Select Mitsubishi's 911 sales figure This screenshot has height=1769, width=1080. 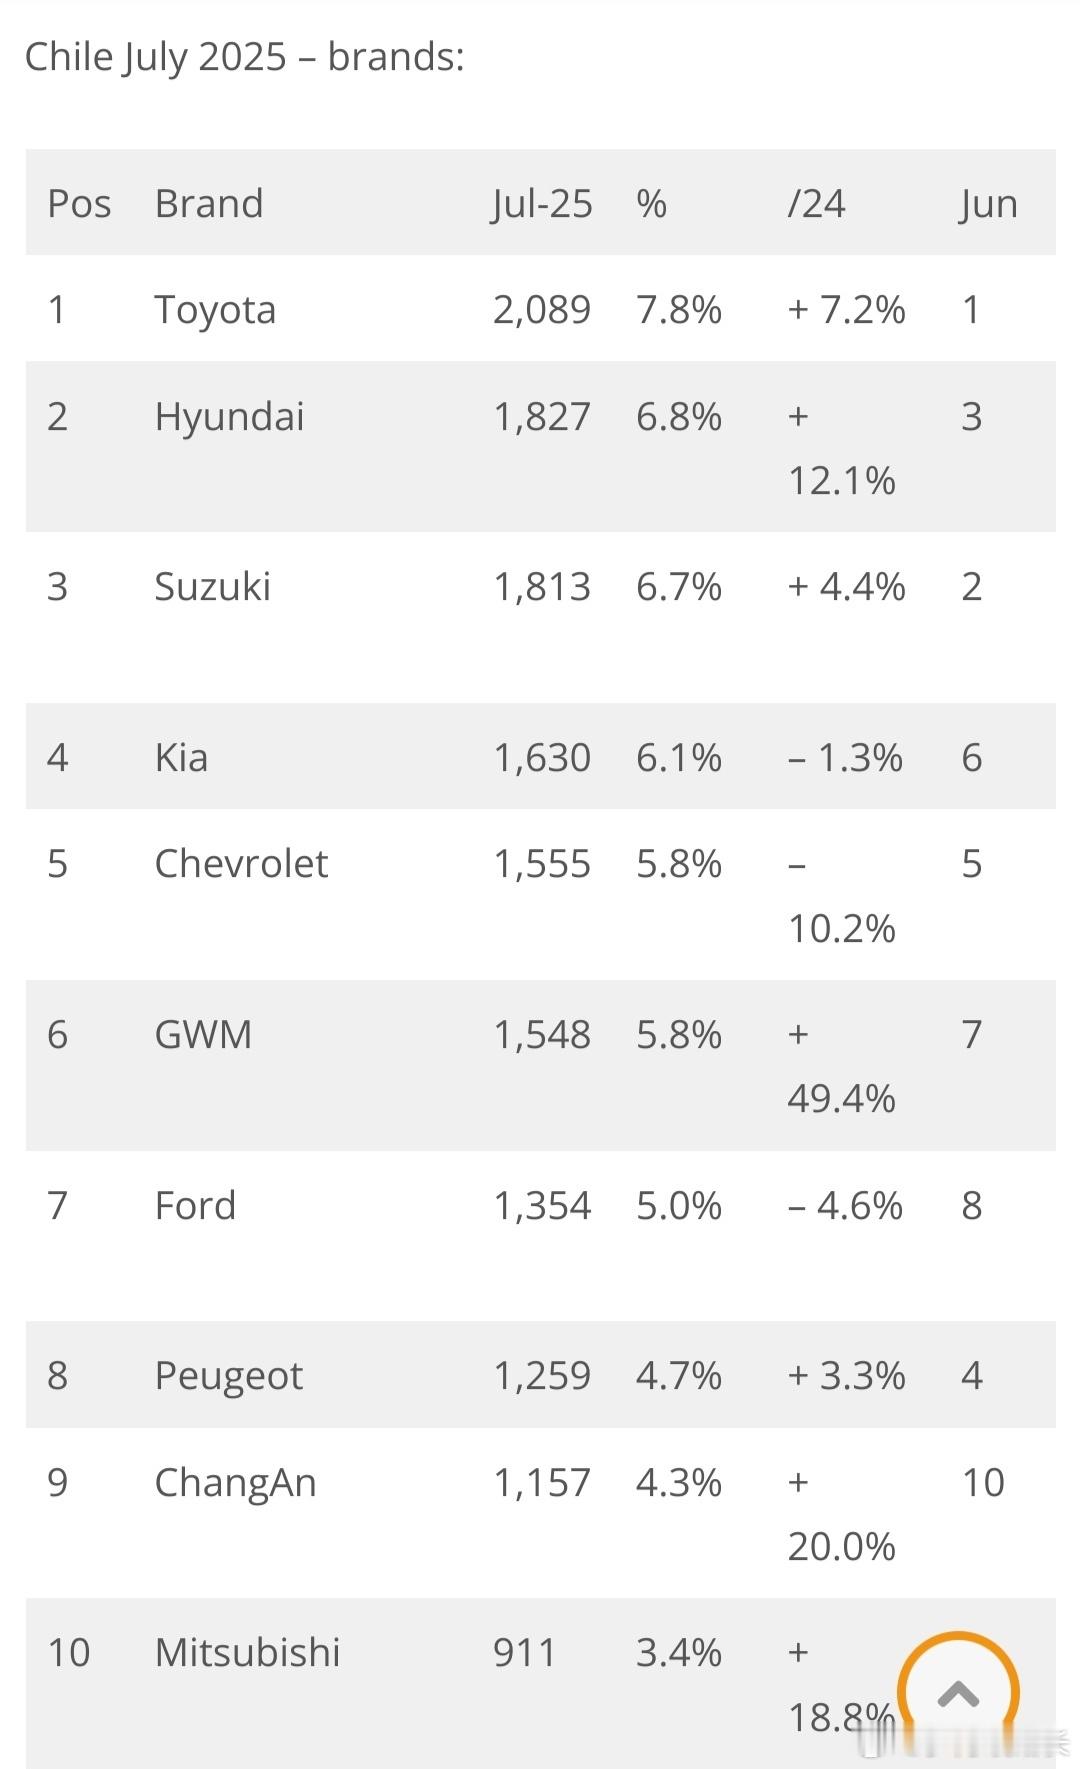pyautogui.click(x=524, y=1652)
